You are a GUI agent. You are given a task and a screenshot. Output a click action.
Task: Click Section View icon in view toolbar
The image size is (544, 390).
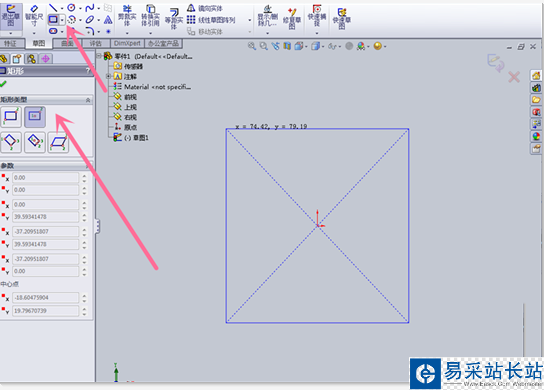287,46
